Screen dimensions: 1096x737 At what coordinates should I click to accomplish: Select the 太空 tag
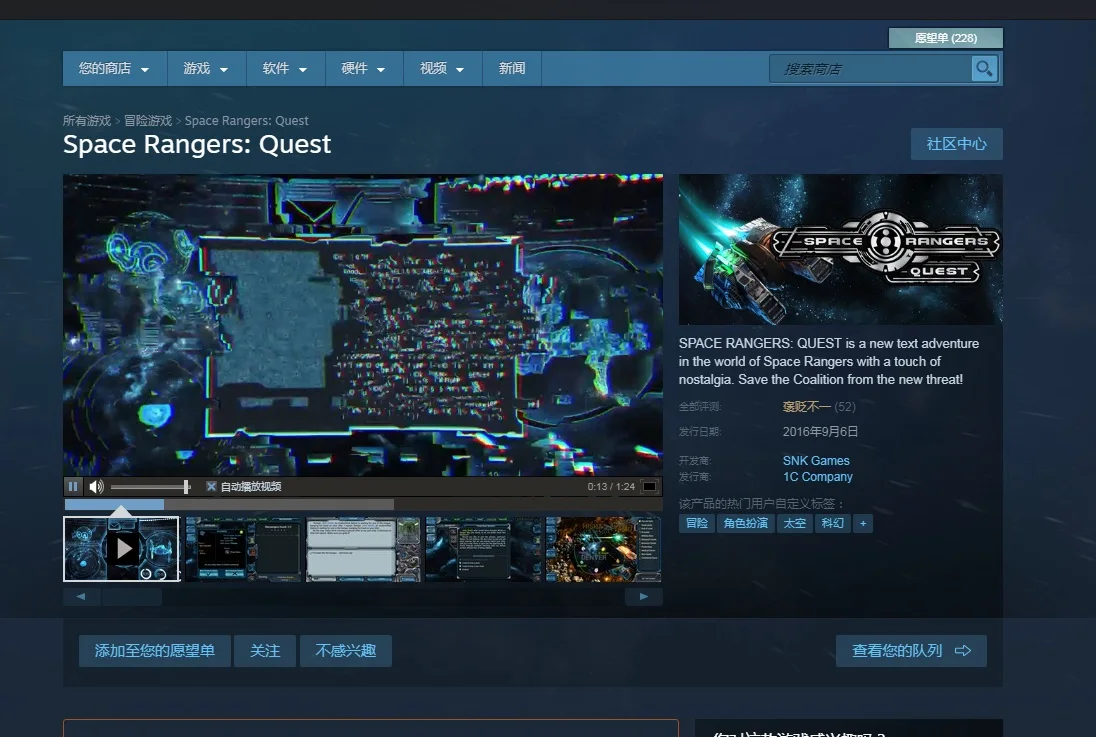coord(795,523)
